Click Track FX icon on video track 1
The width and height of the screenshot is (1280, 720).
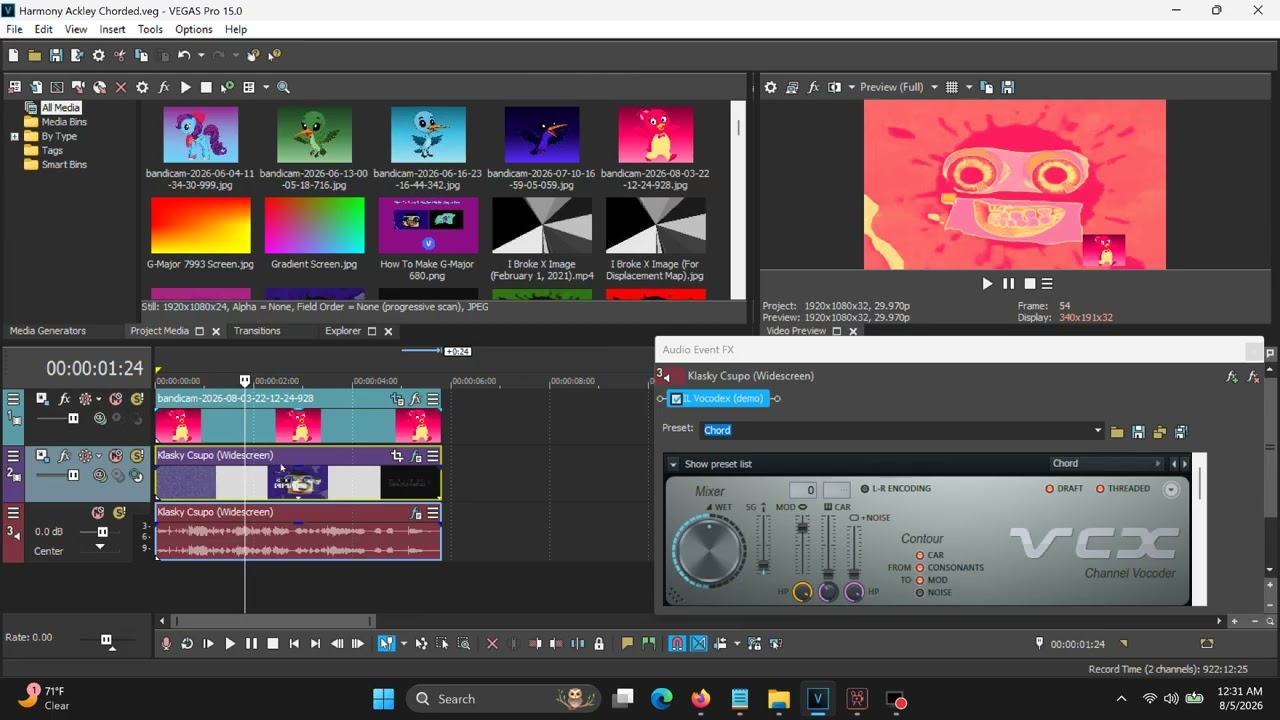[x=65, y=399]
